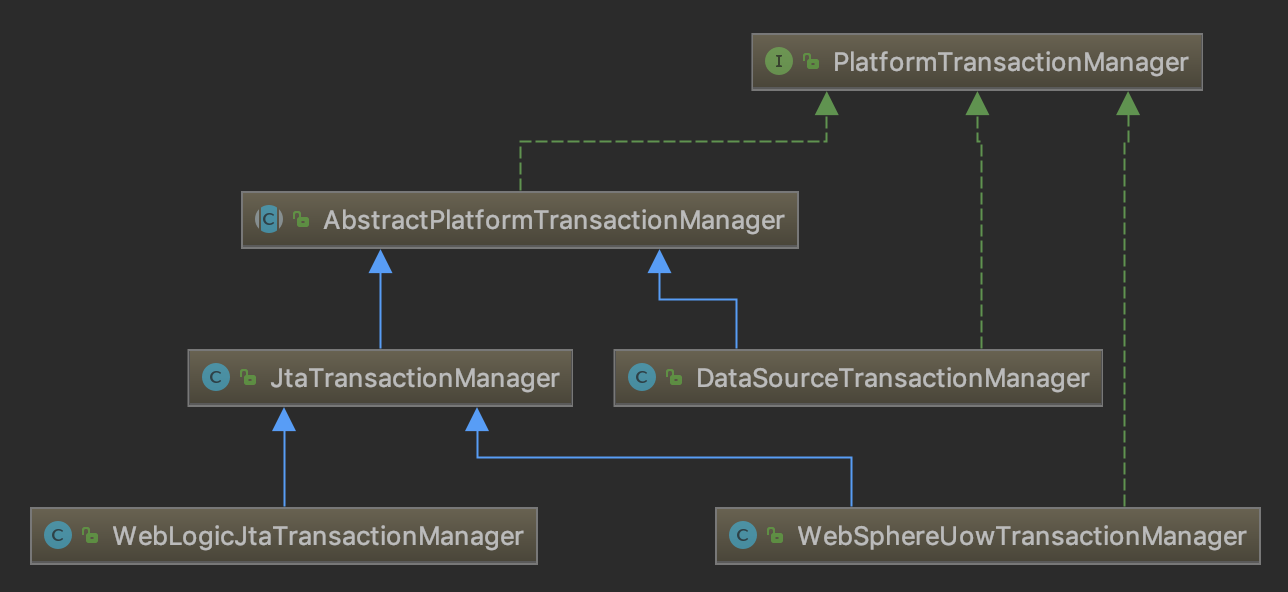
Task: Click the green lock icon on WebSphereUowTransactionManager
Action: click(x=775, y=536)
